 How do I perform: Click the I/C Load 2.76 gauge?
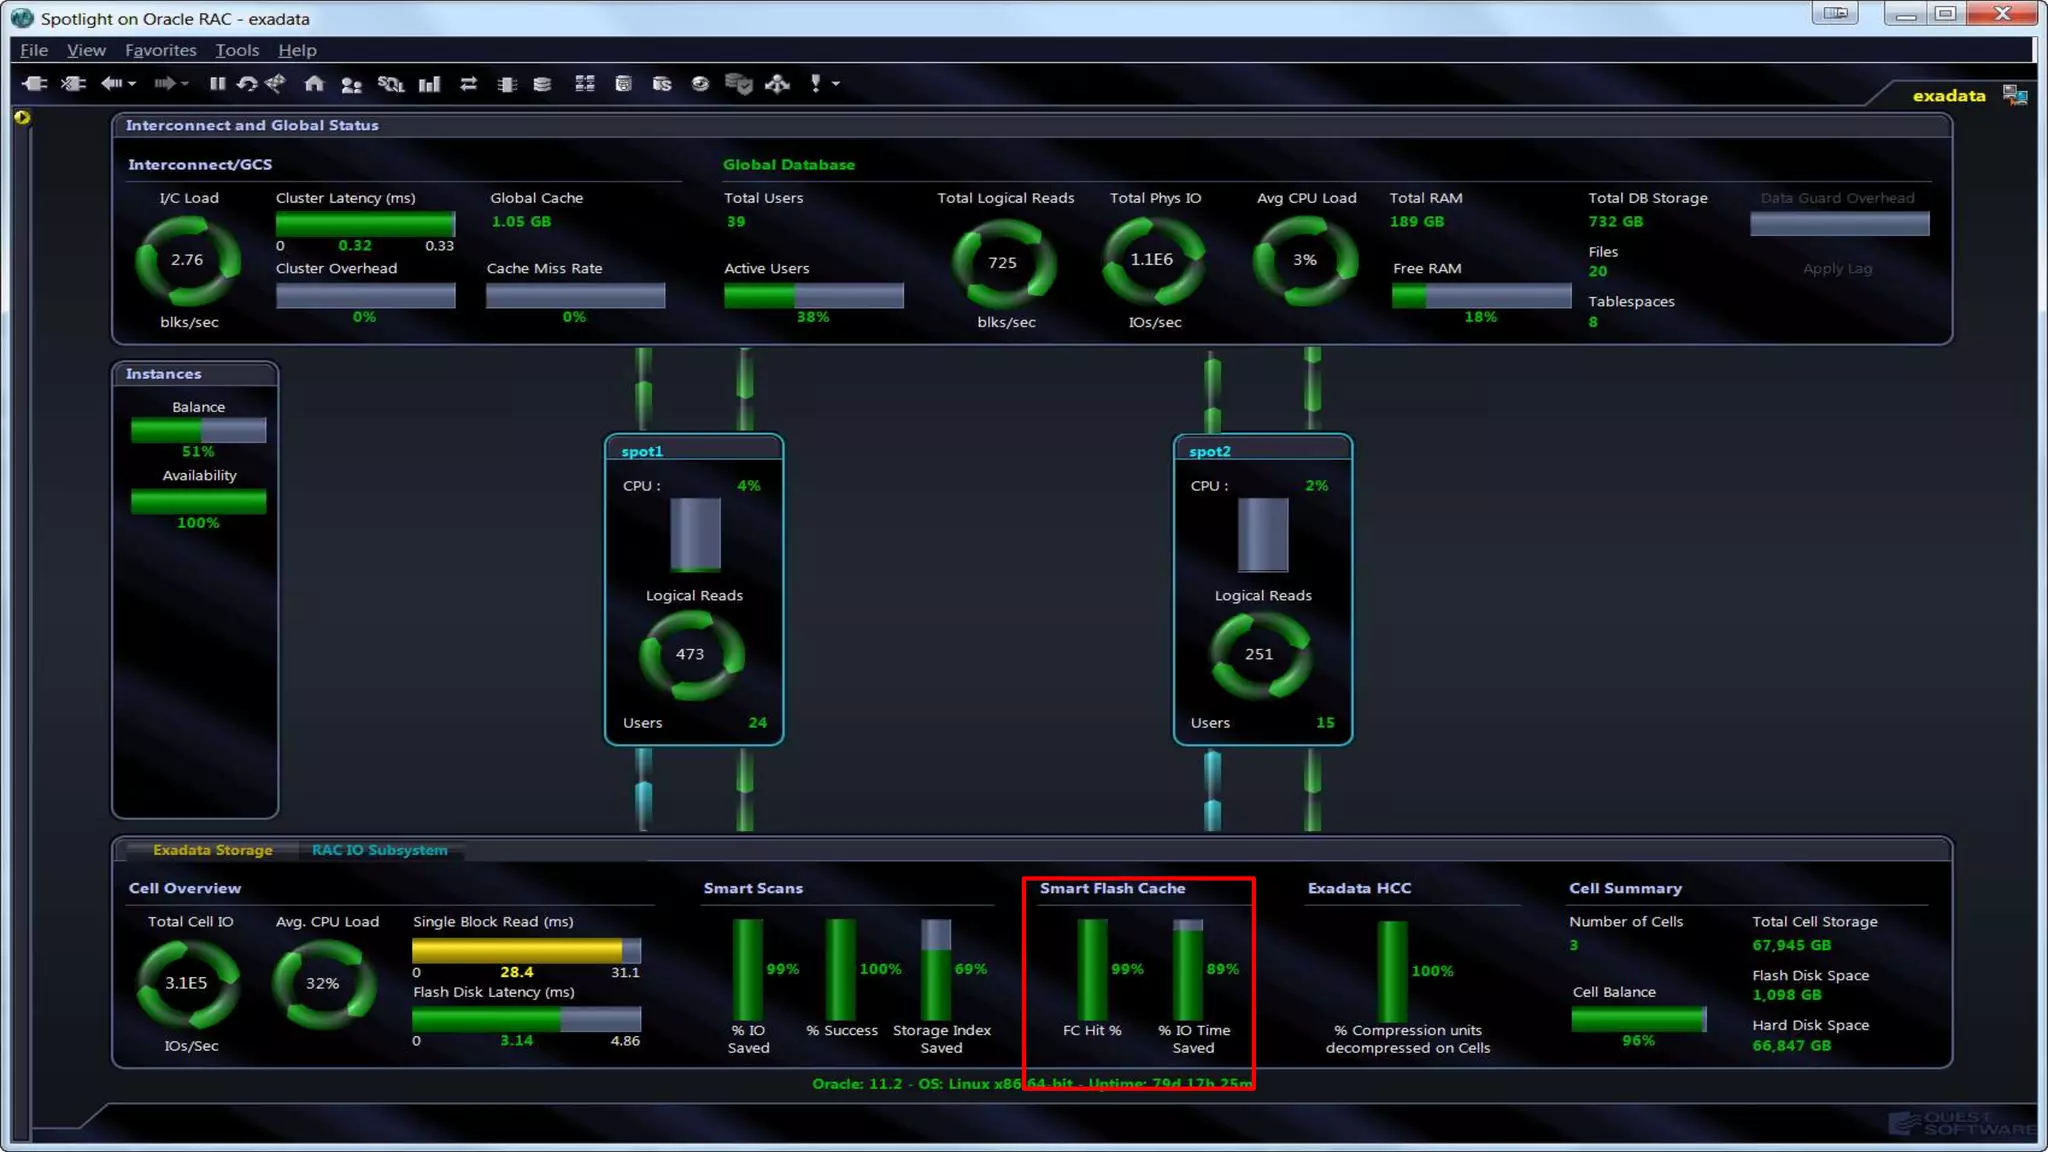pos(188,261)
